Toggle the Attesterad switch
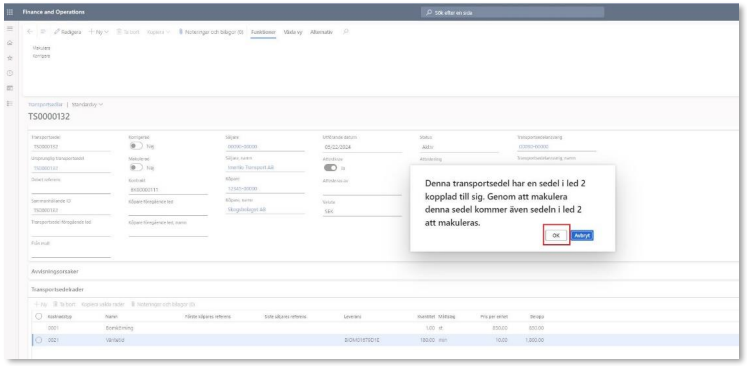 coord(330,167)
